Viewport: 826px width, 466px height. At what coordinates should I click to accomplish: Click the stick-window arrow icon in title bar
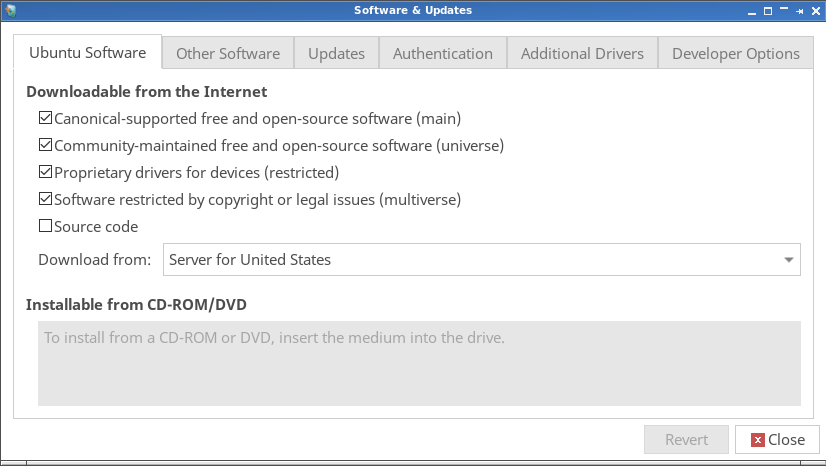(x=800, y=11)
